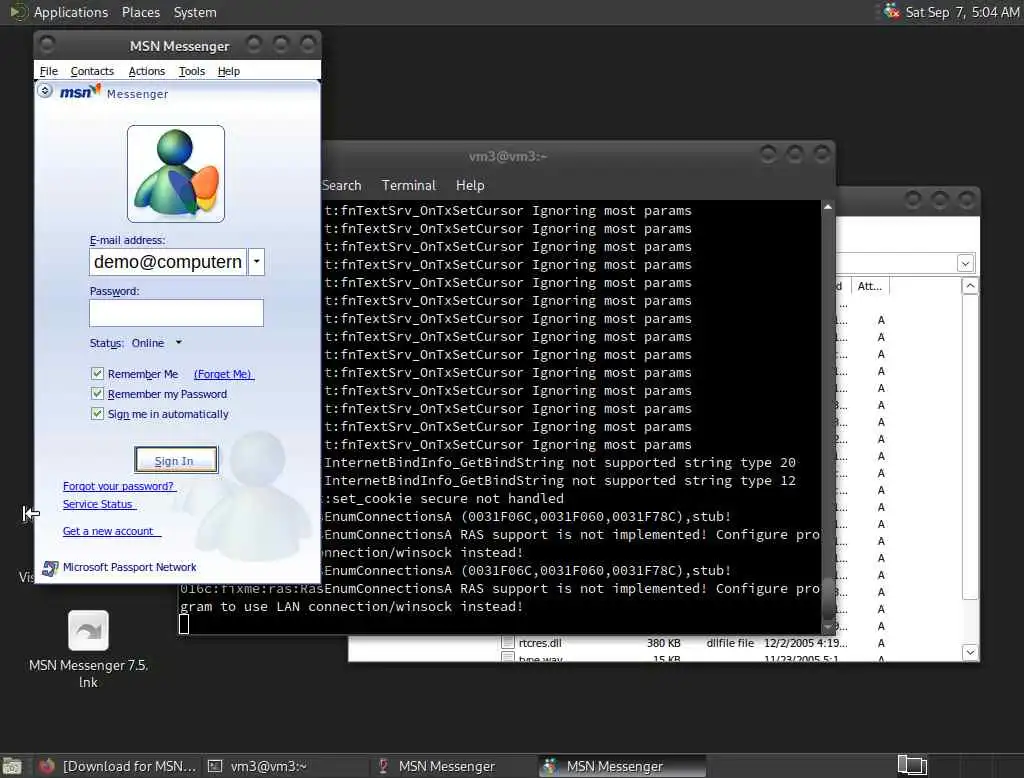The width and height of the screenshot is (1024, 778).
Task: Expand the file manager address dropdown arrow
Action: coord(965,263)
